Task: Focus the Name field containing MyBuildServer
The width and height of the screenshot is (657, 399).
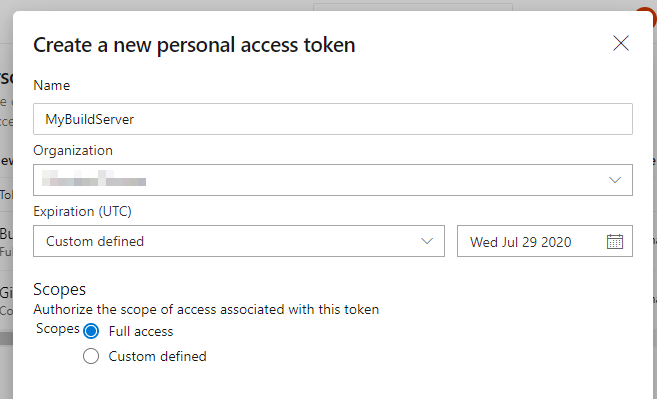Action: coord(333,119)
